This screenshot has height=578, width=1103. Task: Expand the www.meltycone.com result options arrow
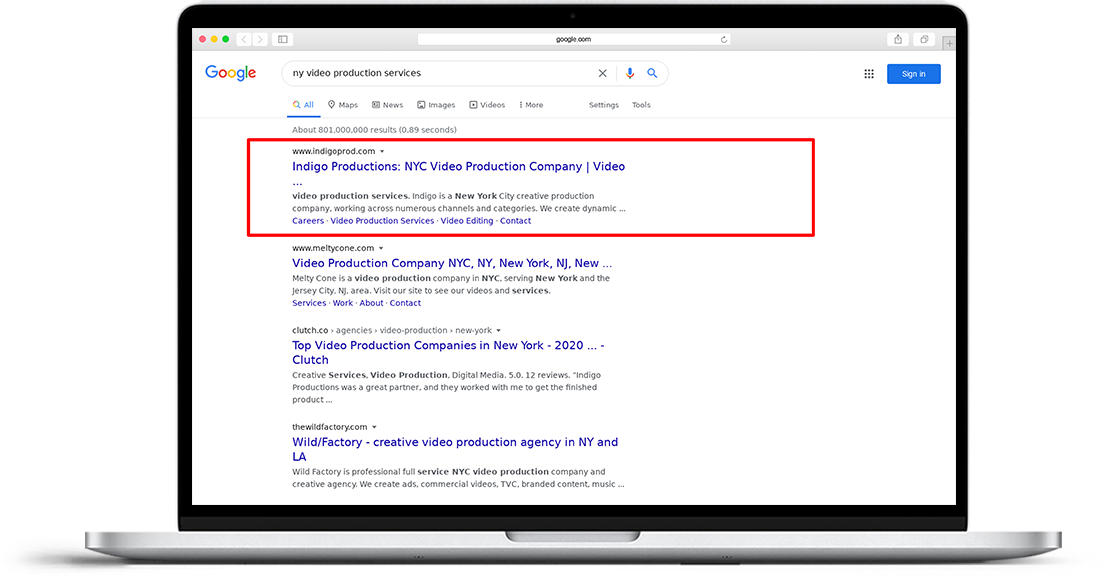tap(381, 248)
